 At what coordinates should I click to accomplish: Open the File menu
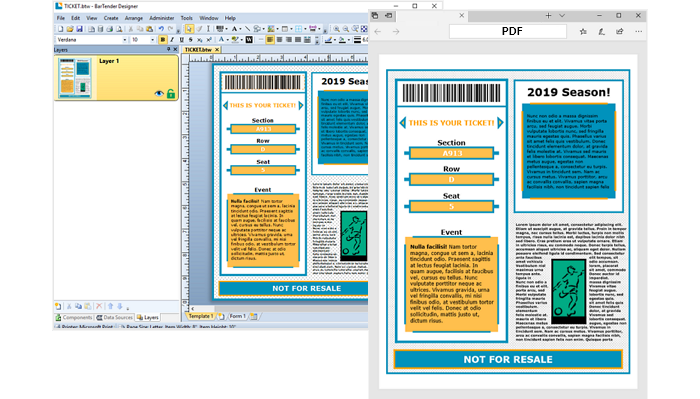click(61, 18)
